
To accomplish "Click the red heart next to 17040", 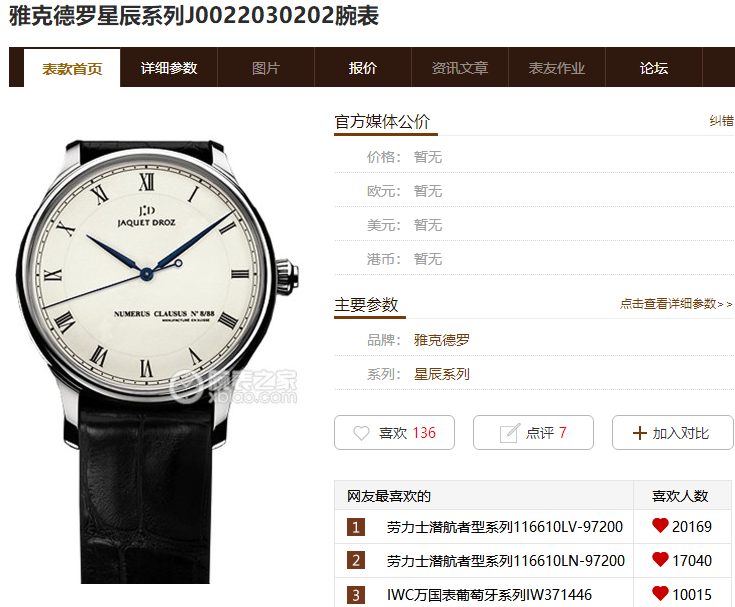I will pyautogui.click(x=660, y=560).
